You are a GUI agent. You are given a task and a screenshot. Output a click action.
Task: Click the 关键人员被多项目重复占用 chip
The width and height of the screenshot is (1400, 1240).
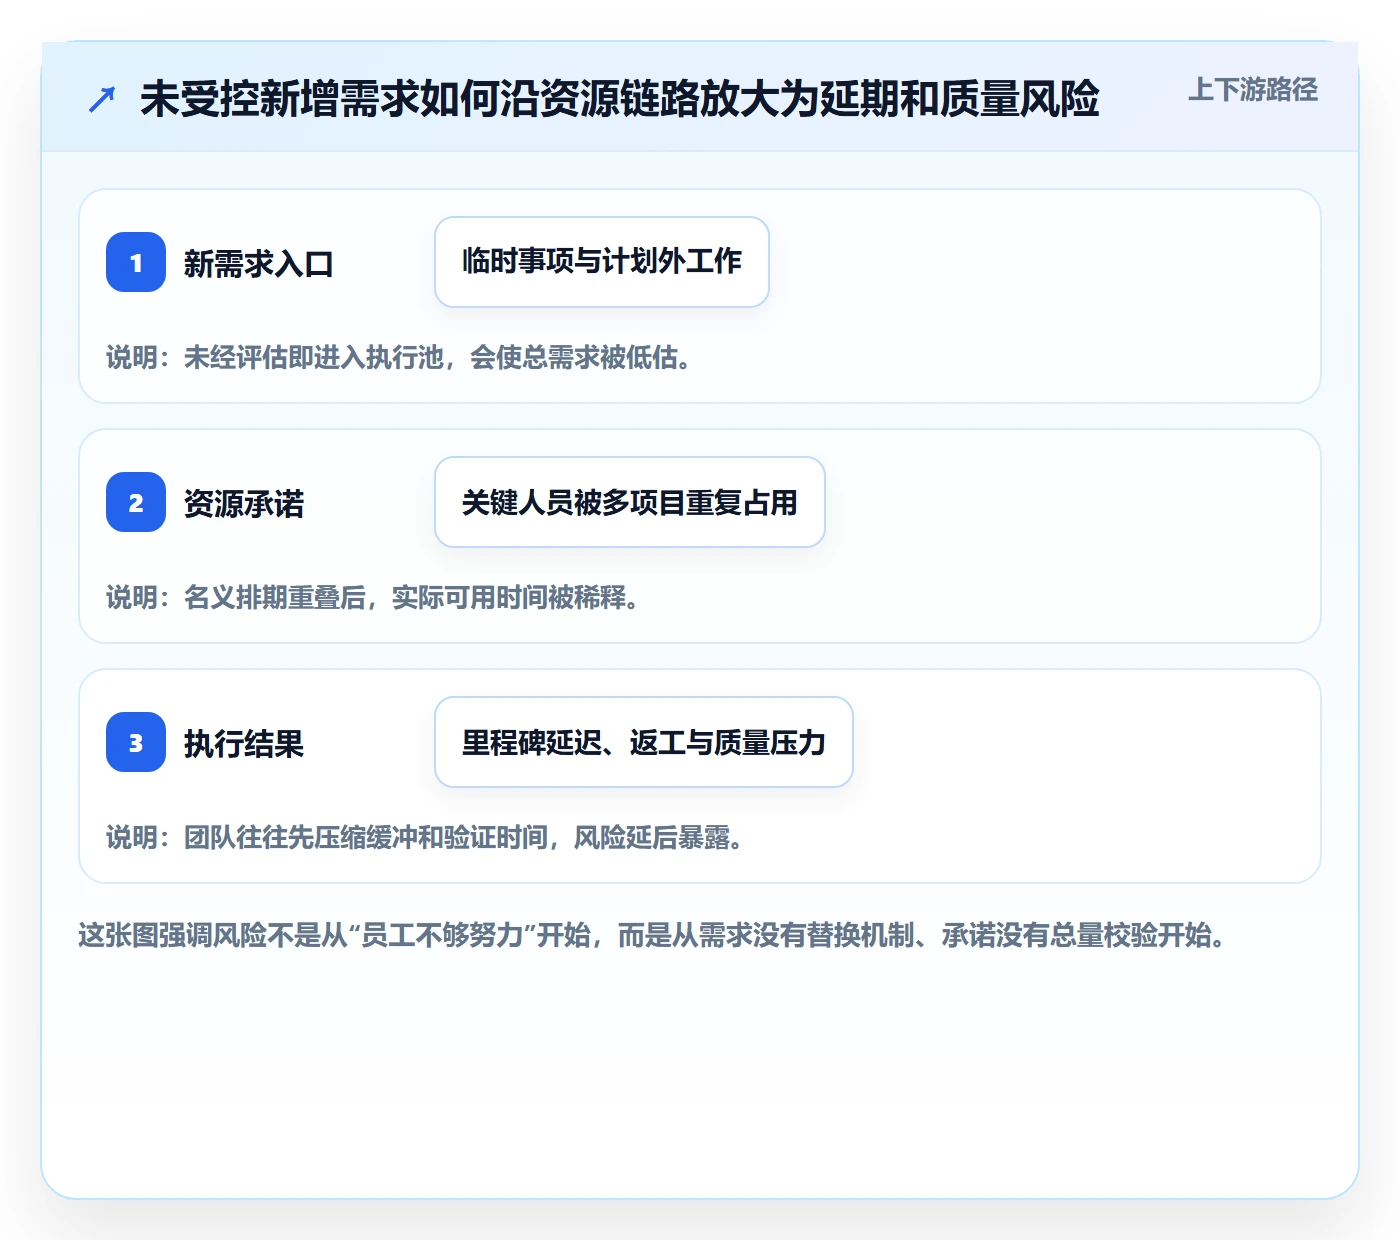[x=630, y=502]
